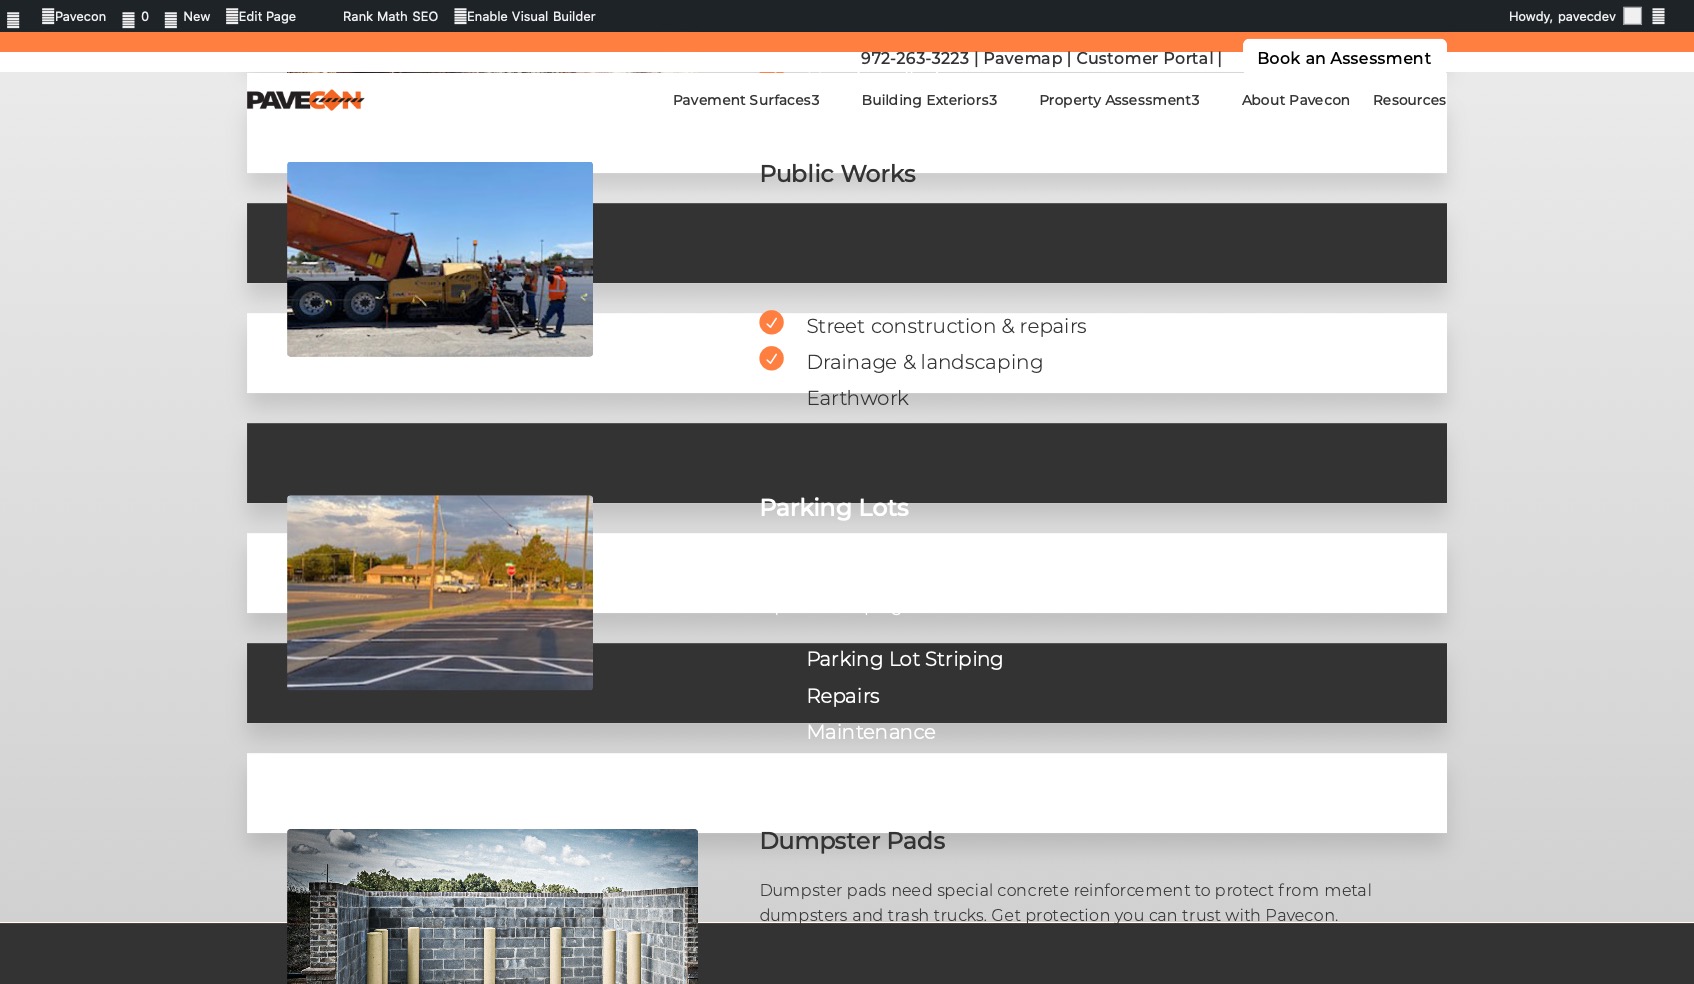
Task: Click Edit Page in admin bar
Action: pos(261,17)
